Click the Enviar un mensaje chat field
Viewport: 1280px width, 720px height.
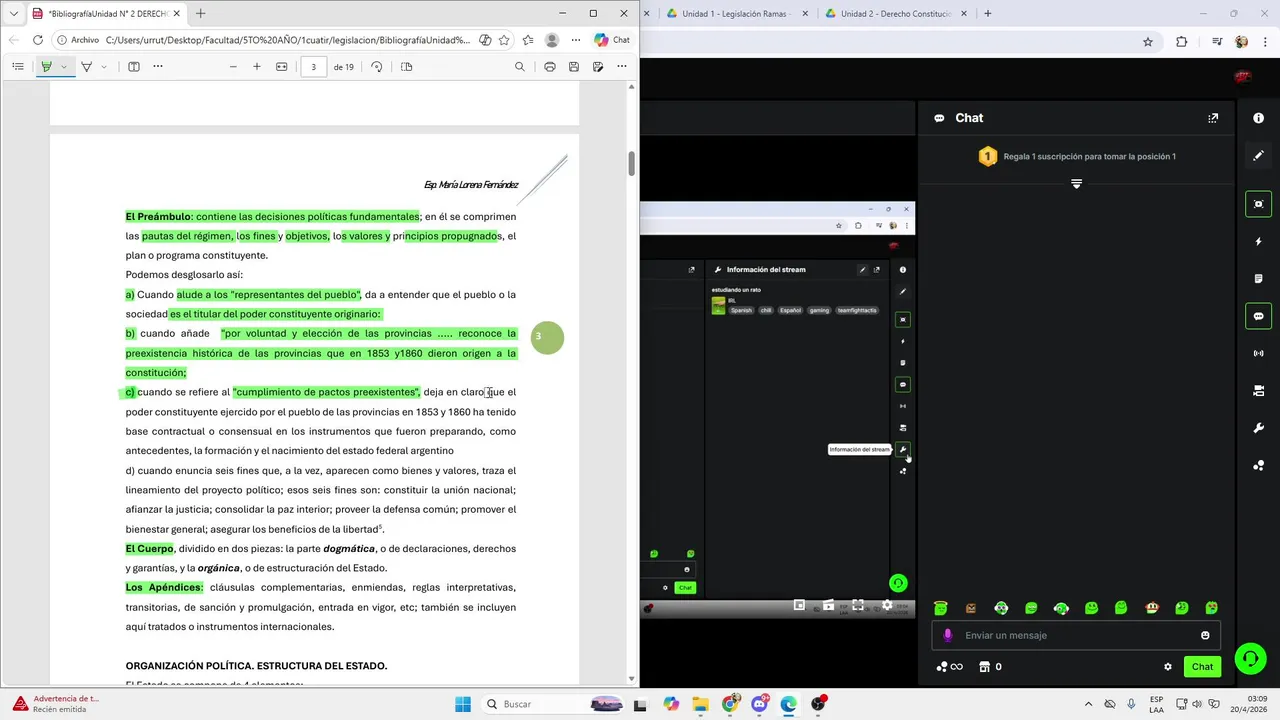(x=1076, y=635)
